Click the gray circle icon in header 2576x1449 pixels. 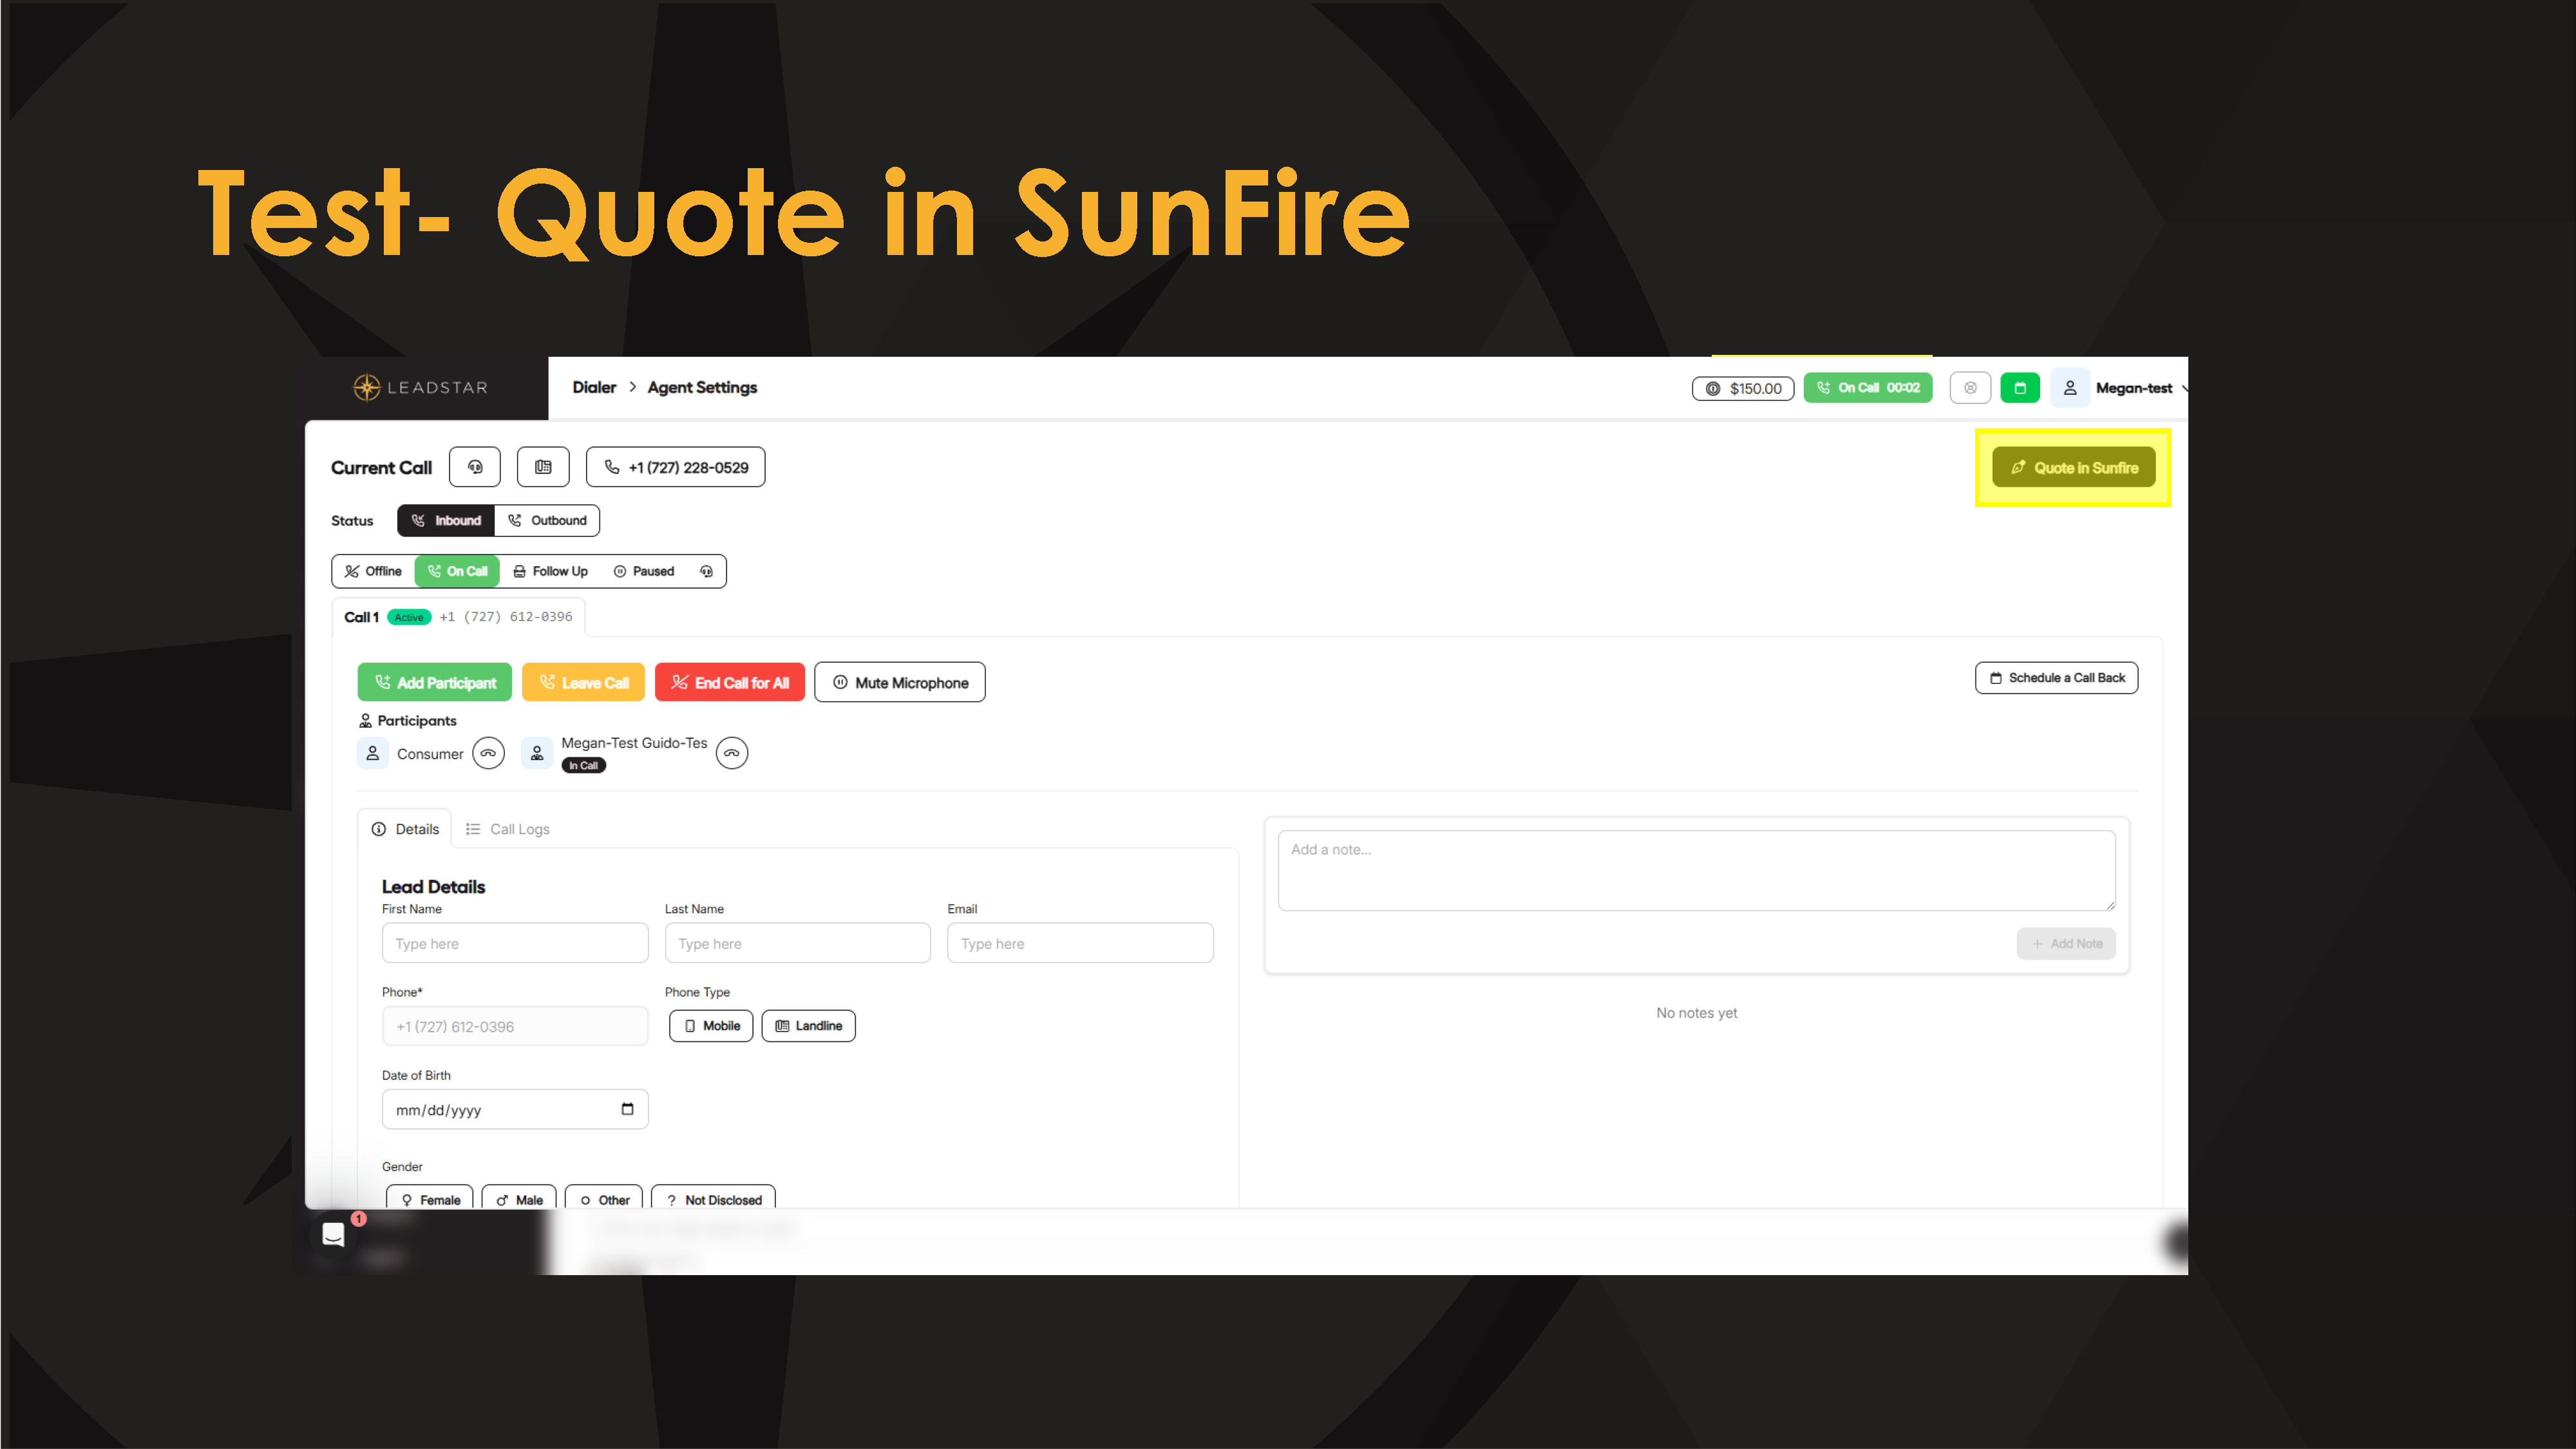[1970, 388]
